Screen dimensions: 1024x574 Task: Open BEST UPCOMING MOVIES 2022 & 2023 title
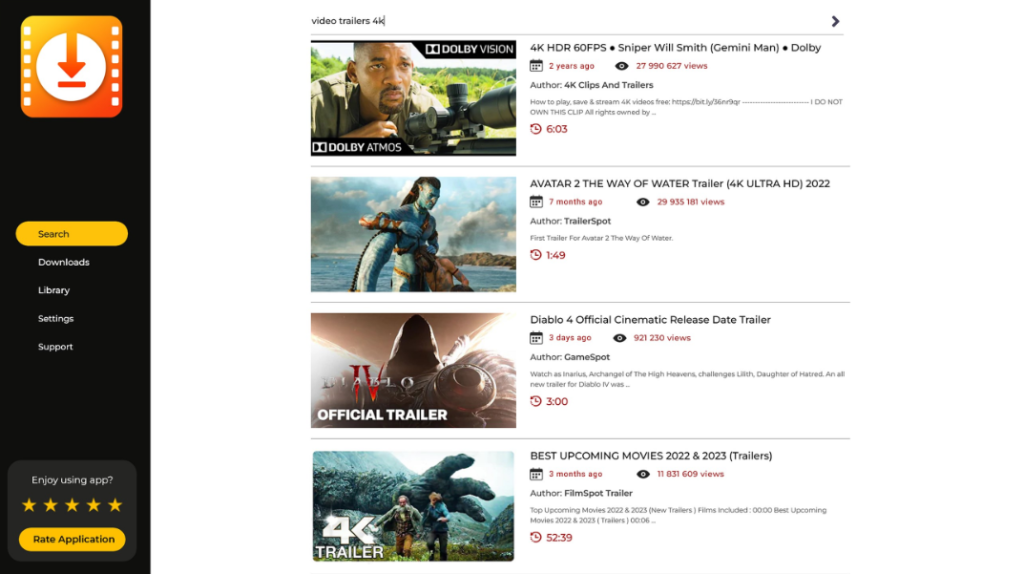[650, 456]
